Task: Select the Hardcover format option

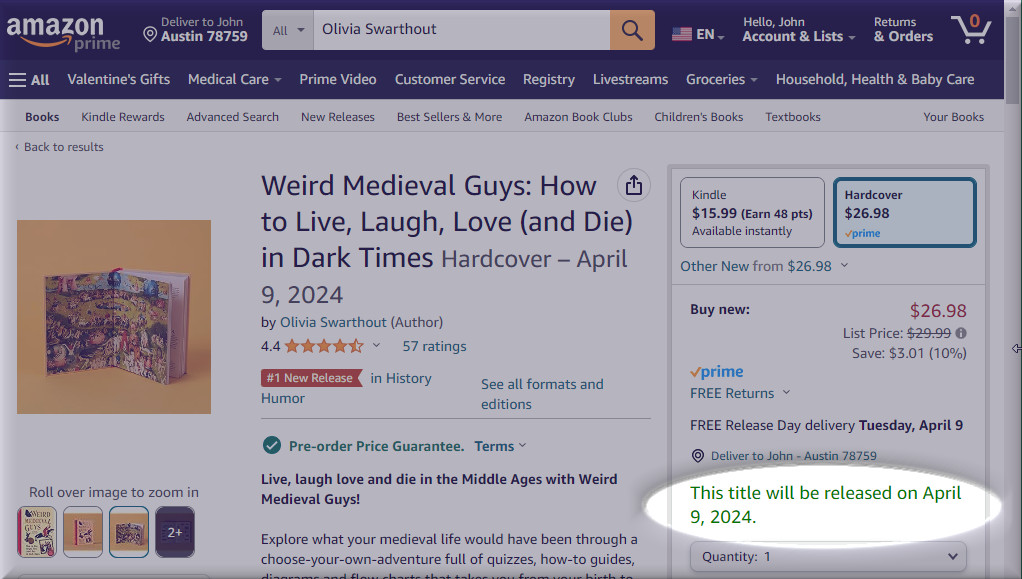Action: 904,212
